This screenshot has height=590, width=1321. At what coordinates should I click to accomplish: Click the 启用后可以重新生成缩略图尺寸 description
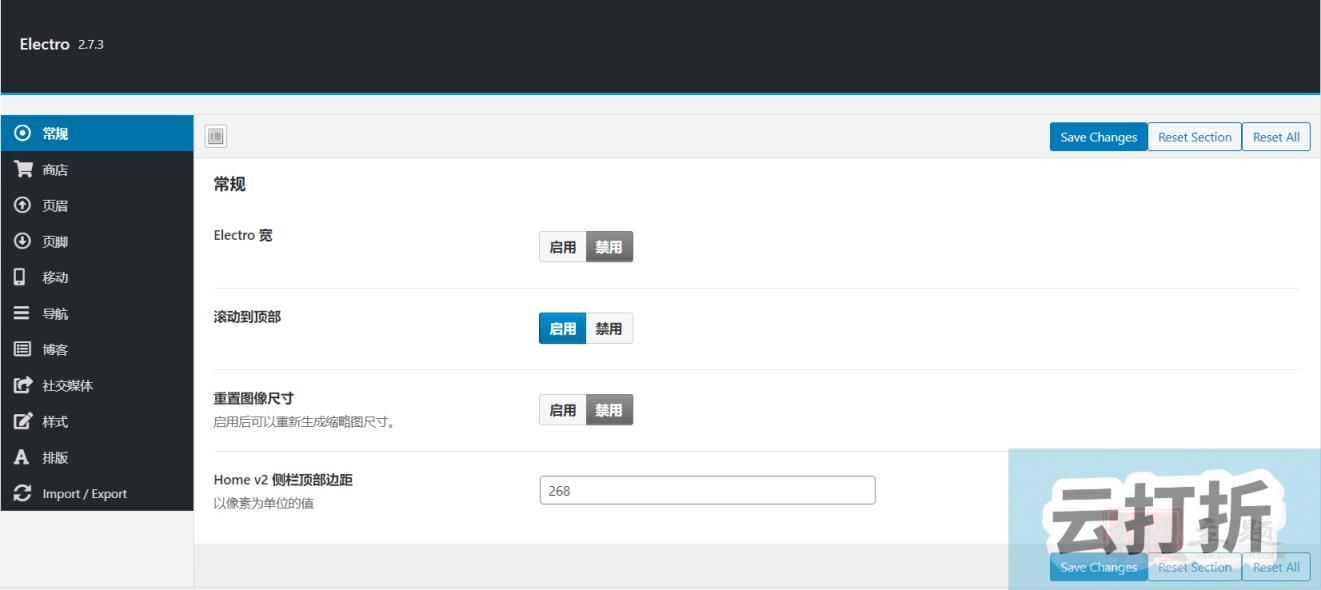(x=305, y=422)
